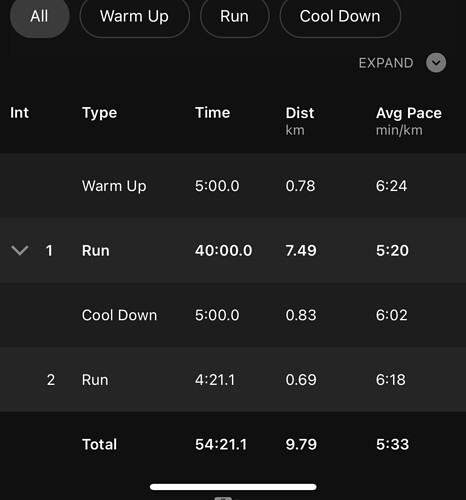Open the Warm Up row
466x500 pixels.
(x=233, y=186)
